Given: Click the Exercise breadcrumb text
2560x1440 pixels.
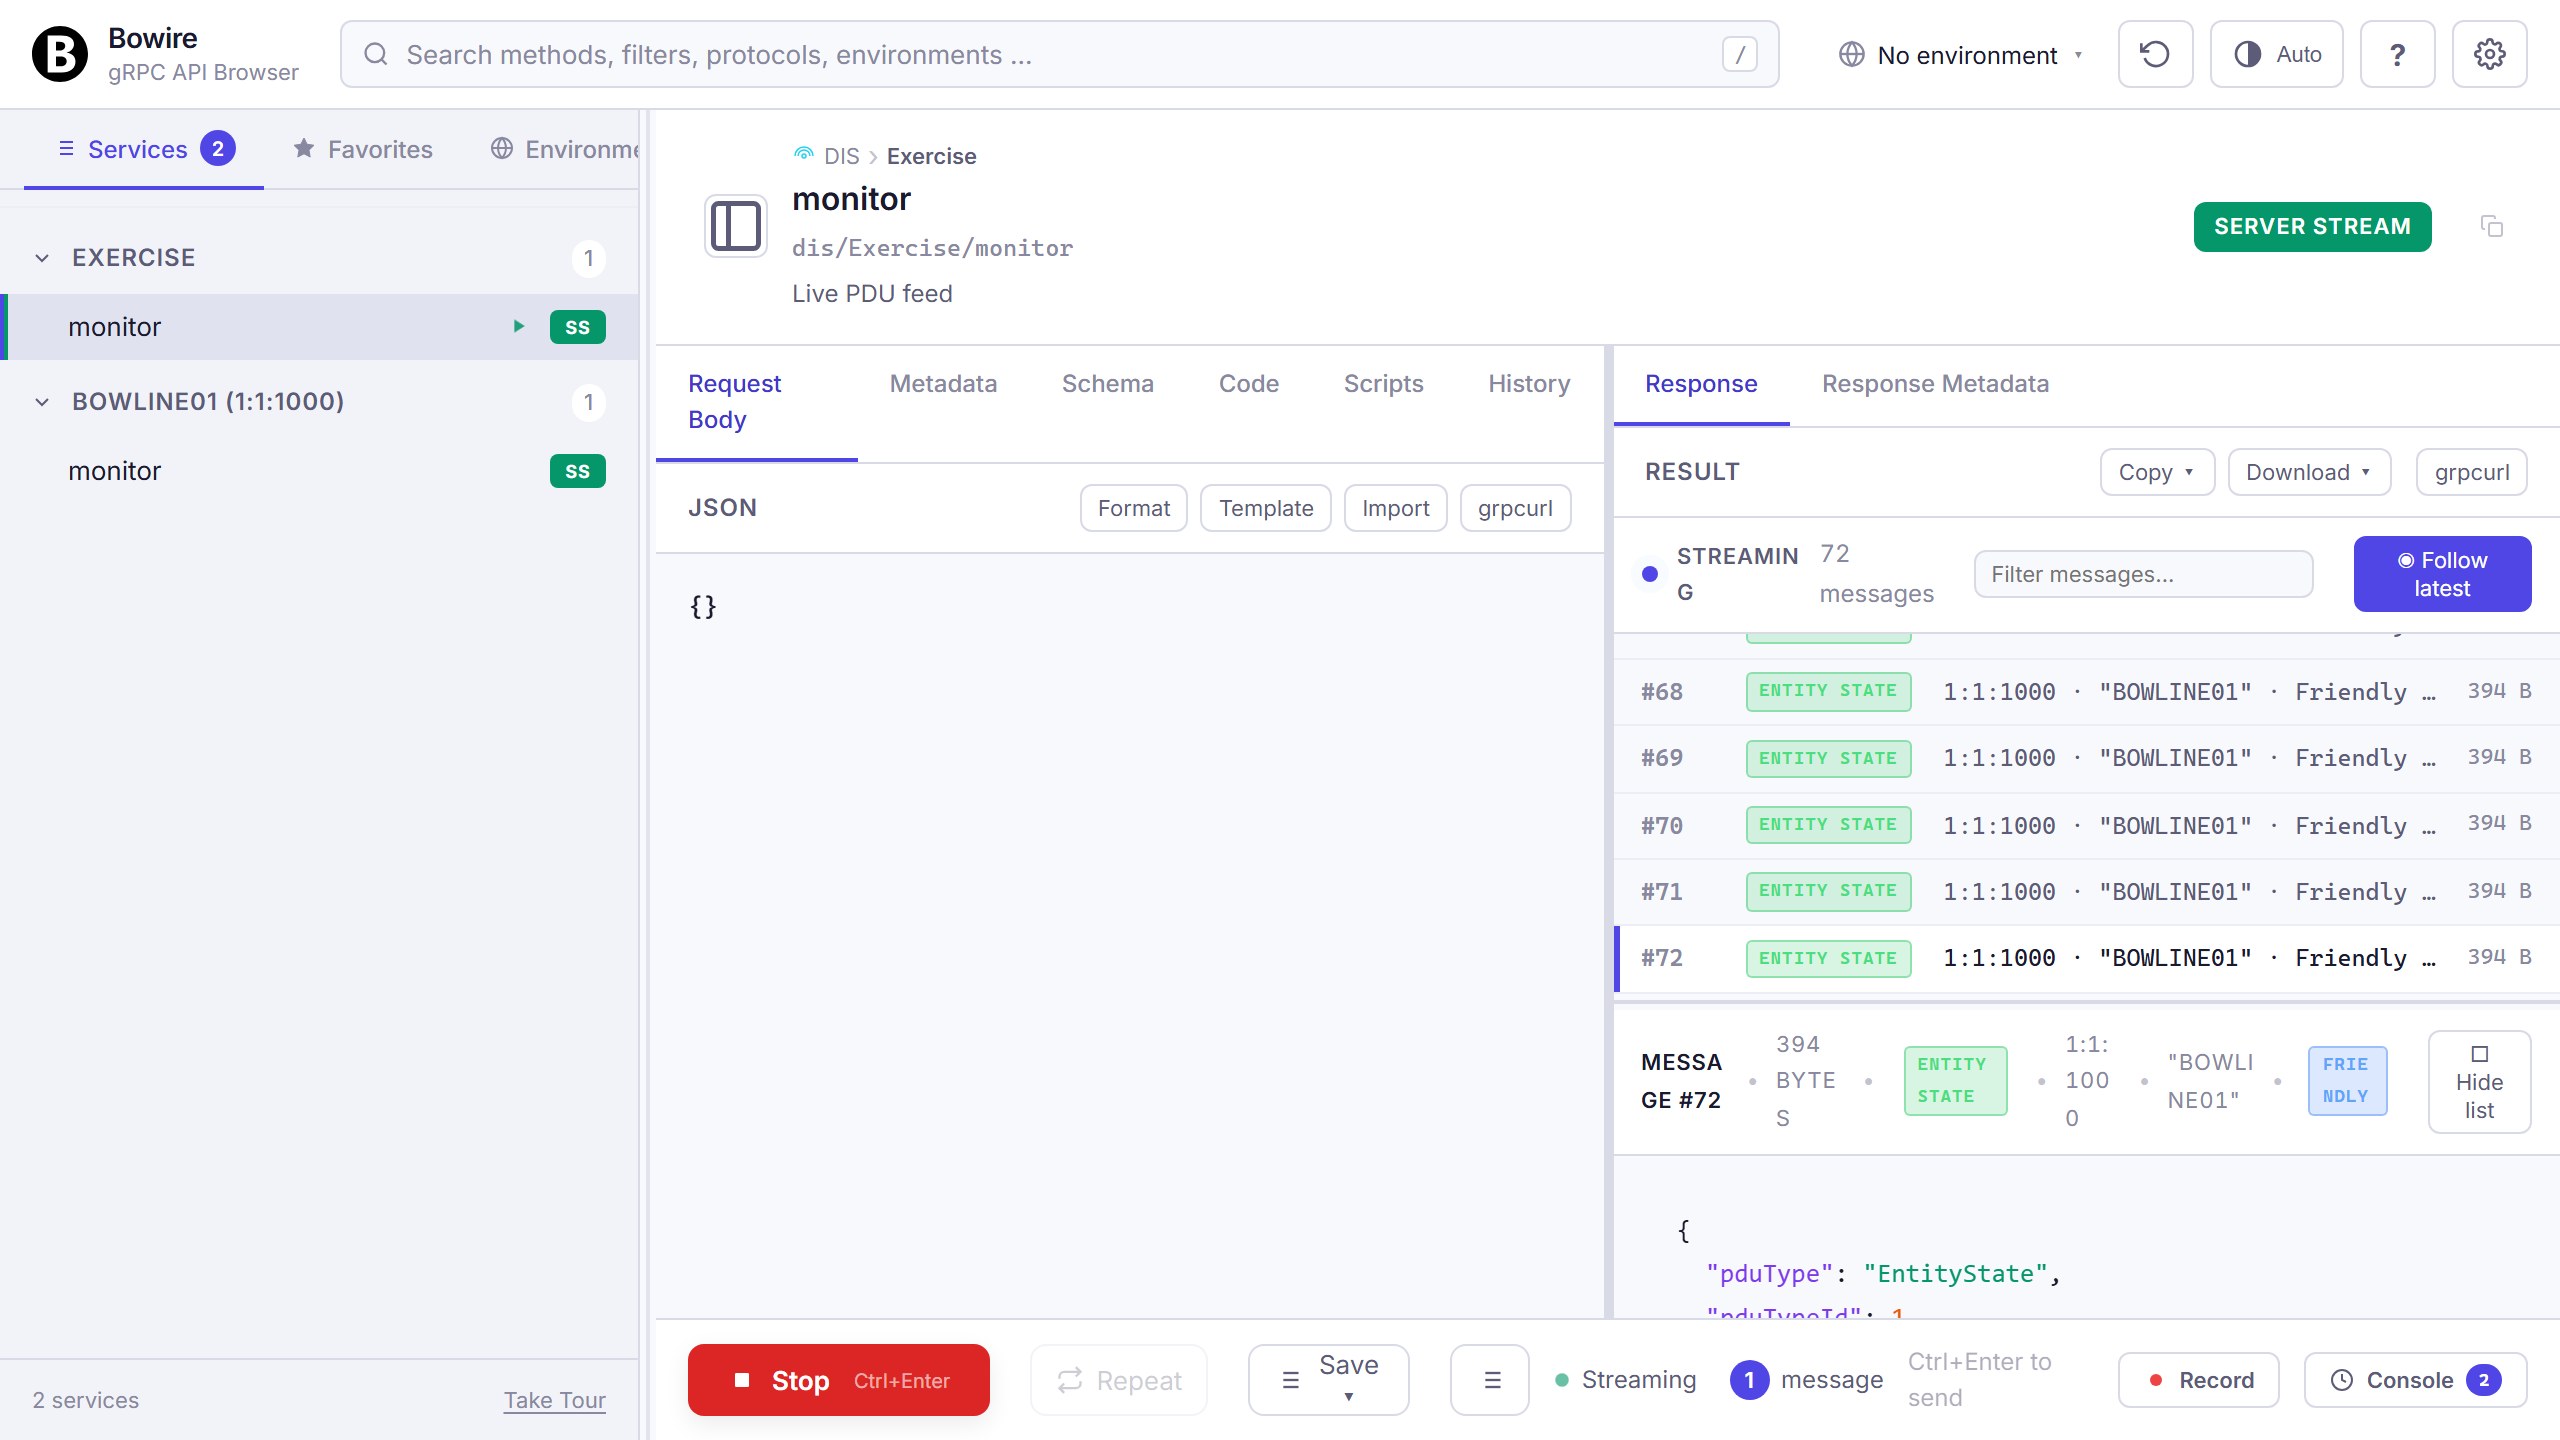Looking at the screenshot, I should (931, 156).
